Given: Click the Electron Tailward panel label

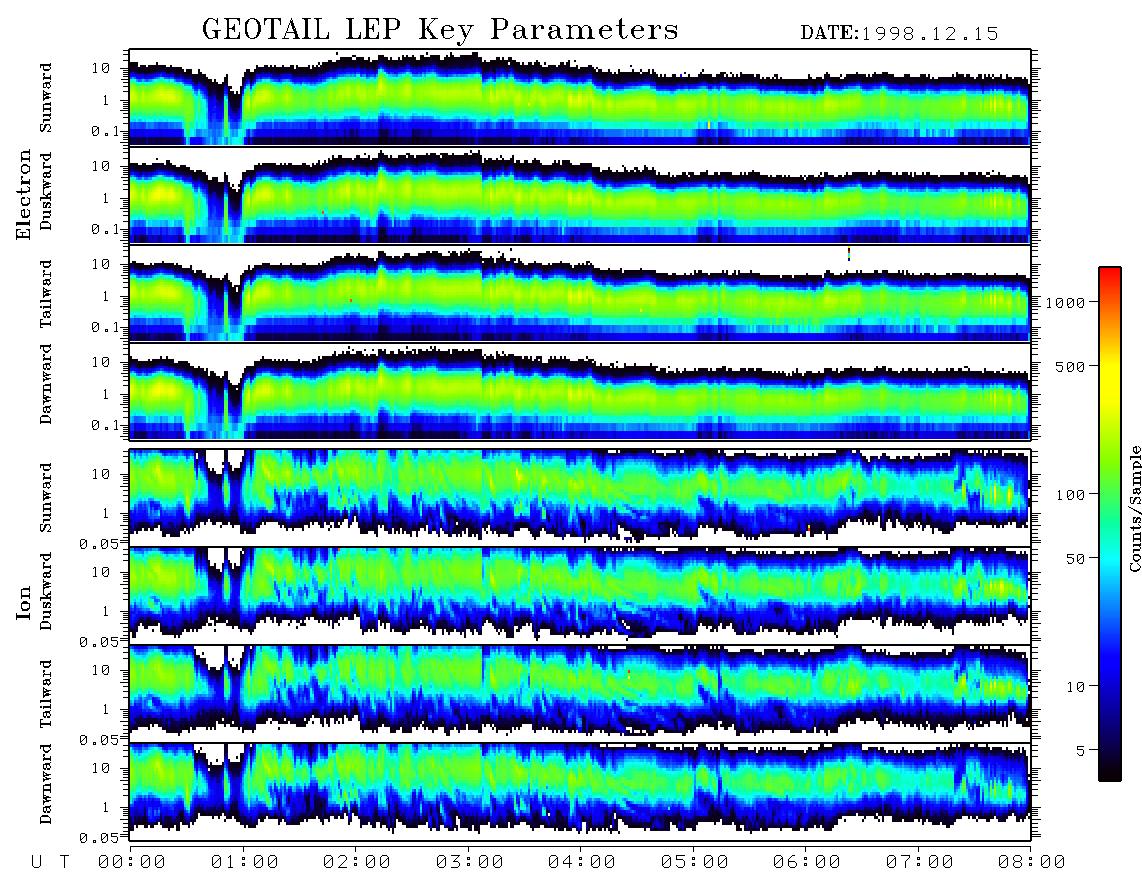Looking at the screenshot, I should (x=46, y=294).
